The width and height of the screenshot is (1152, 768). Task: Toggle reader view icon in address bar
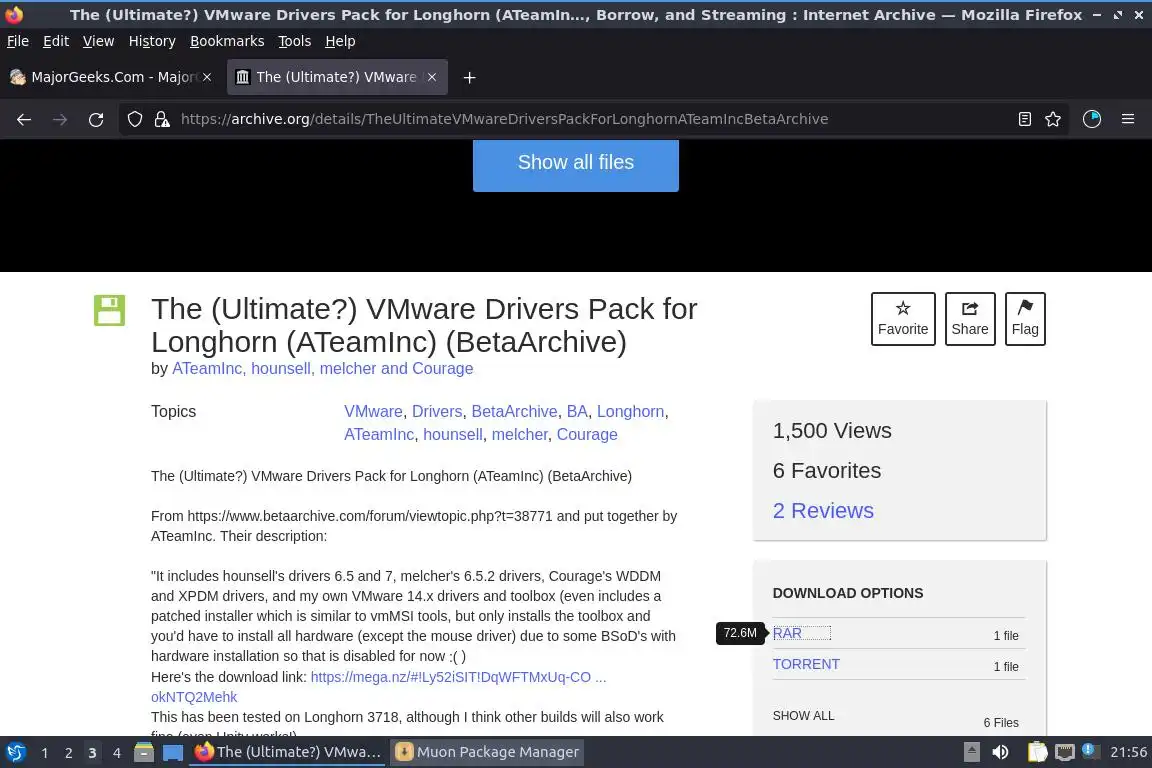coord(1025,119)
